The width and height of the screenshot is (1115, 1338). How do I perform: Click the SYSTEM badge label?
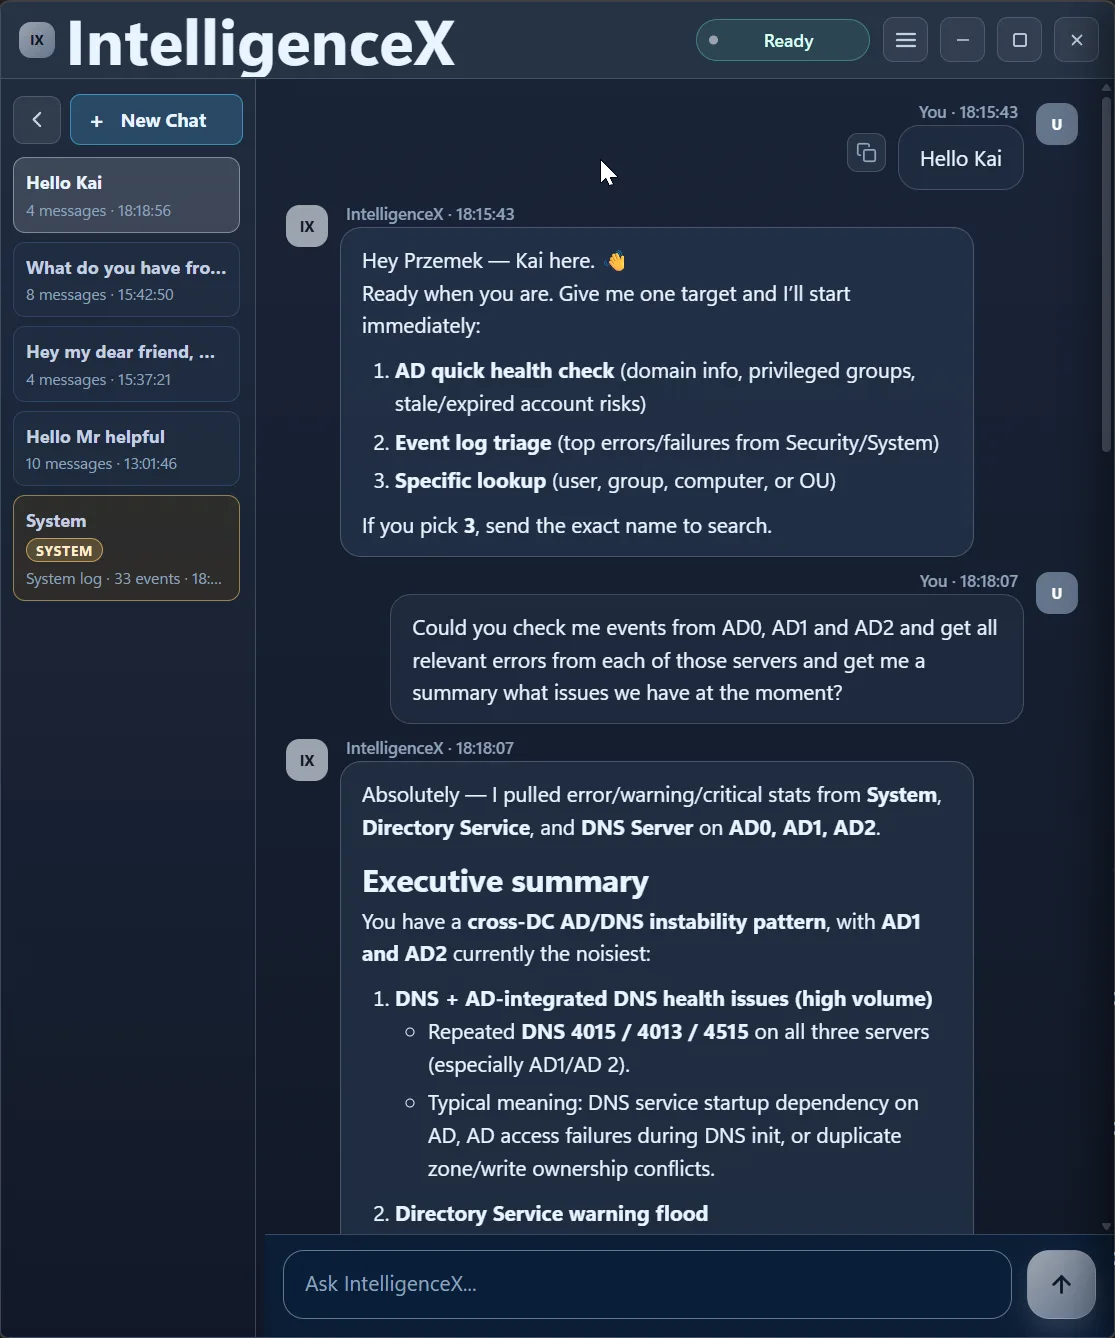pyautogui.click(x=64, y=551)
